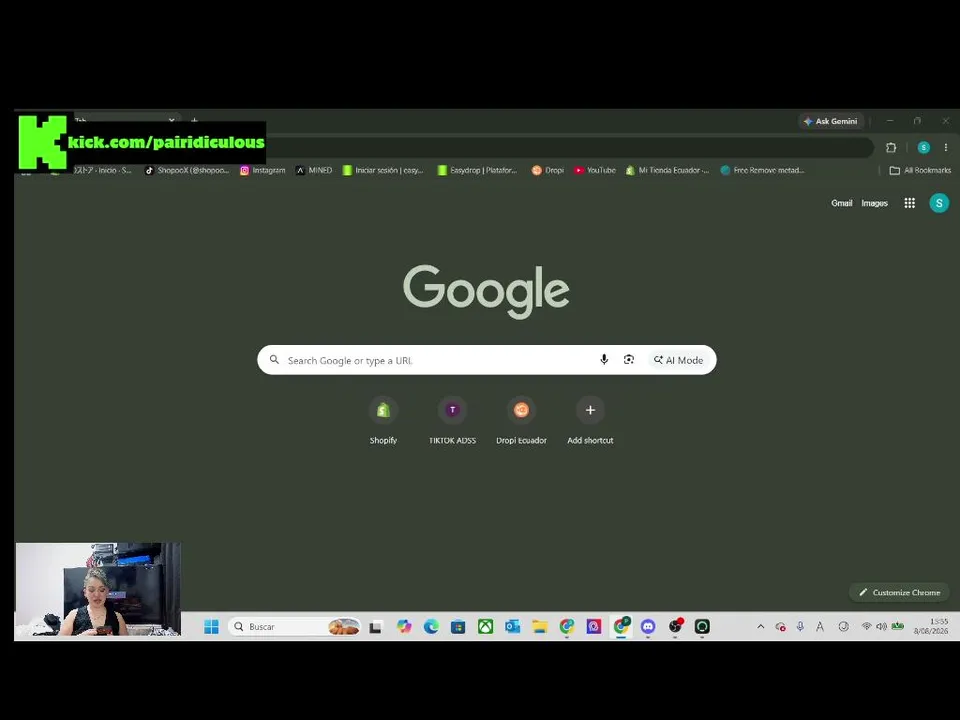Open Xbox app from taskbar

tap(486, 626)
